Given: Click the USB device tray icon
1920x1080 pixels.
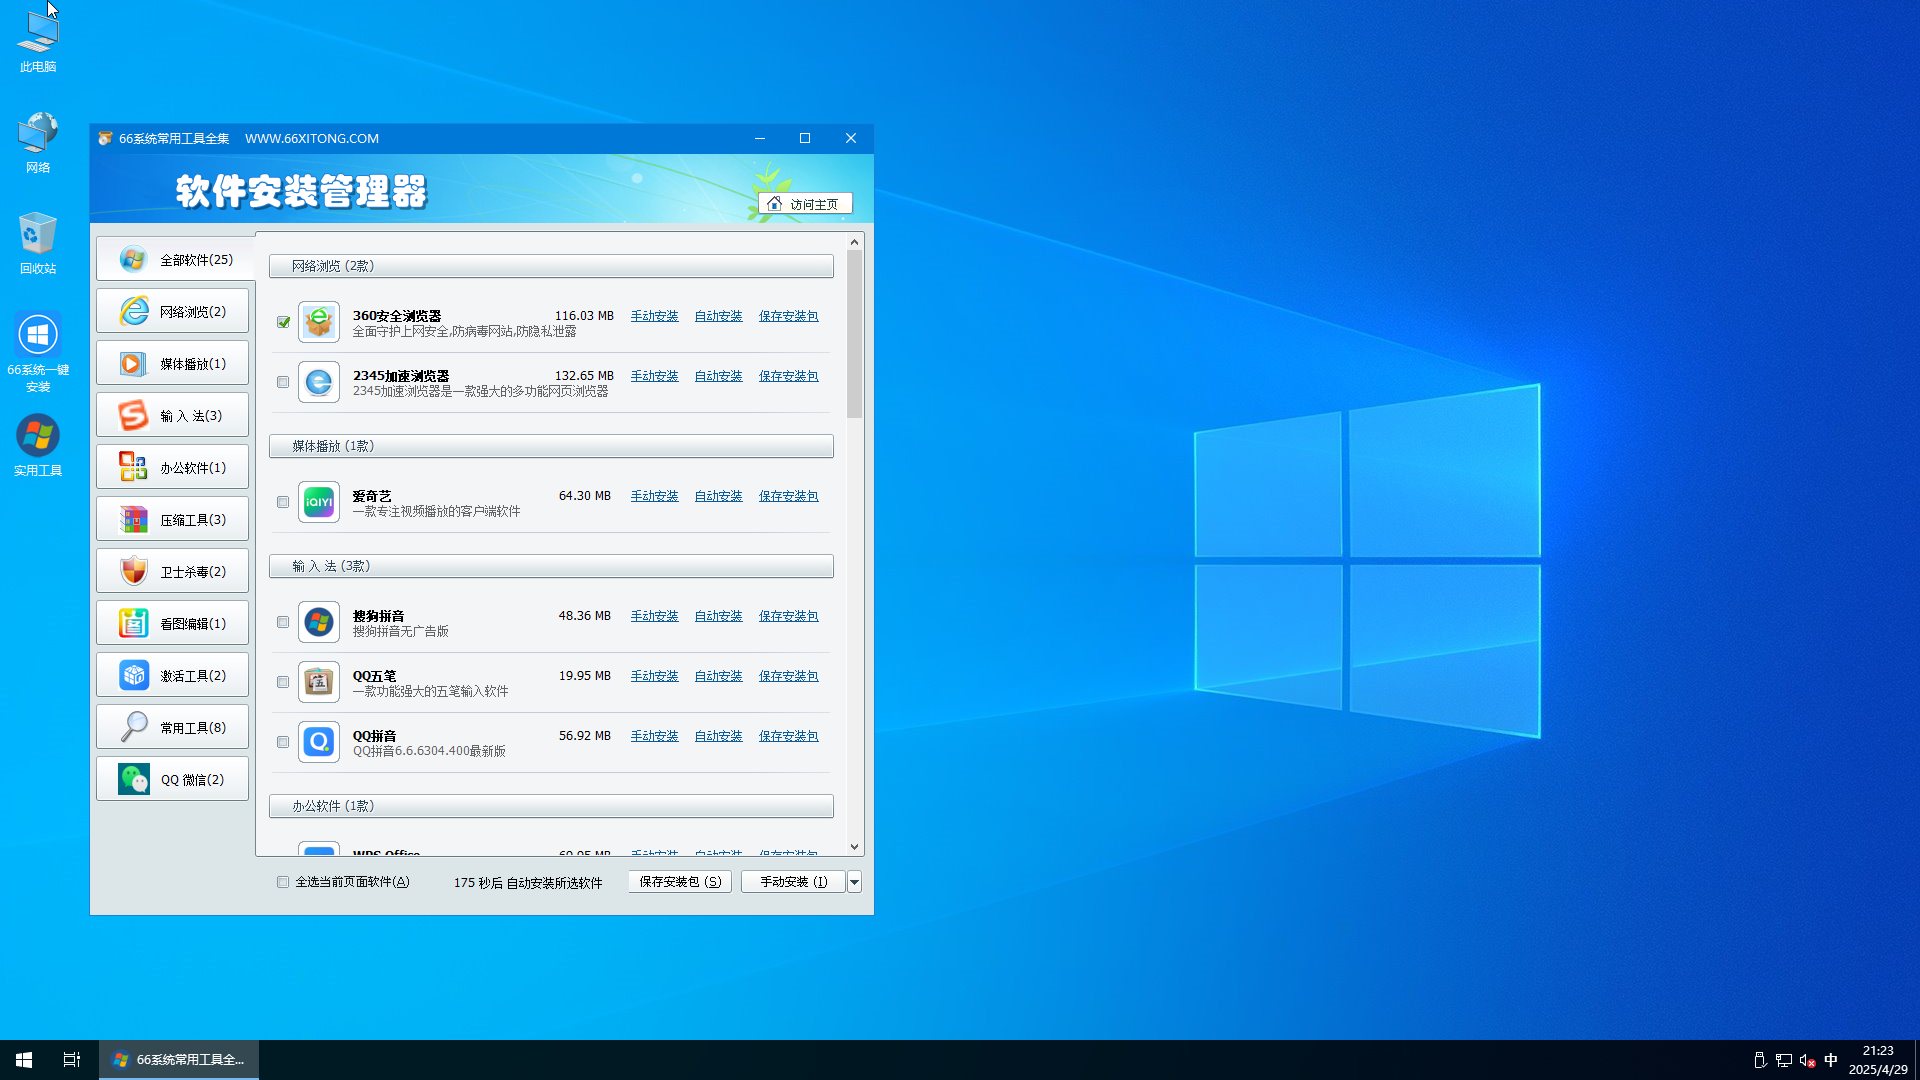Looking at the screenshot, I should click(x=1760, y=1060).
